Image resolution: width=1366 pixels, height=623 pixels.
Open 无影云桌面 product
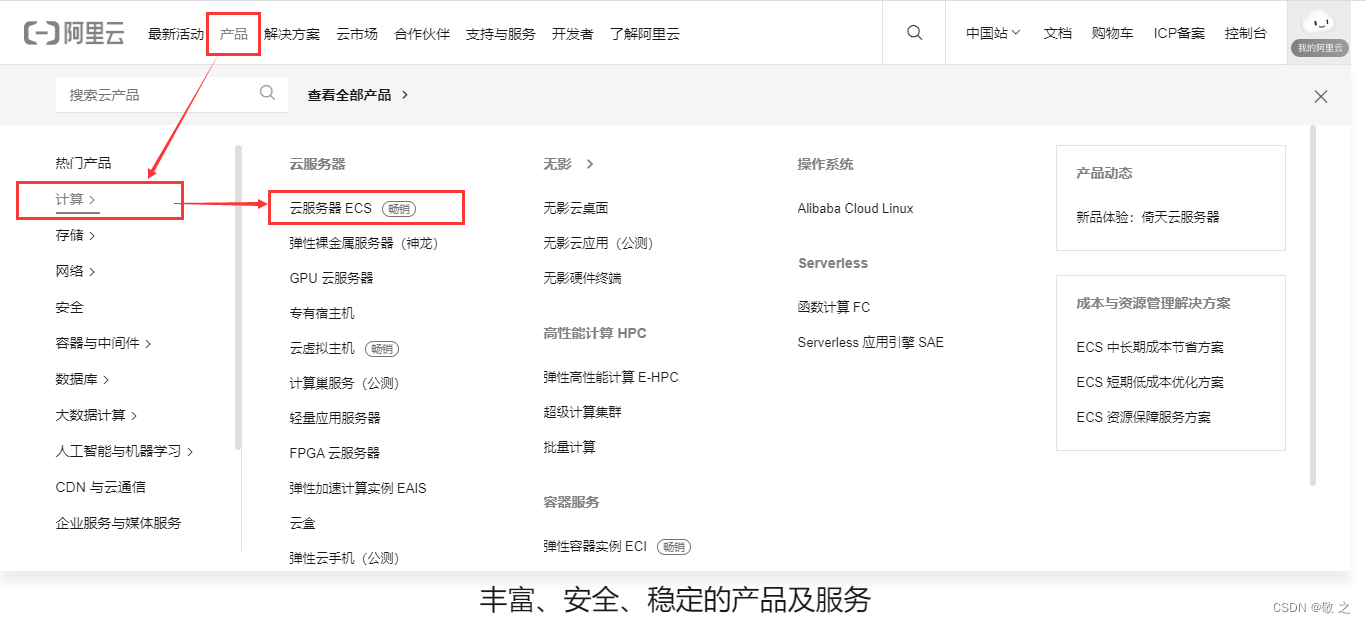coord(576,208)
